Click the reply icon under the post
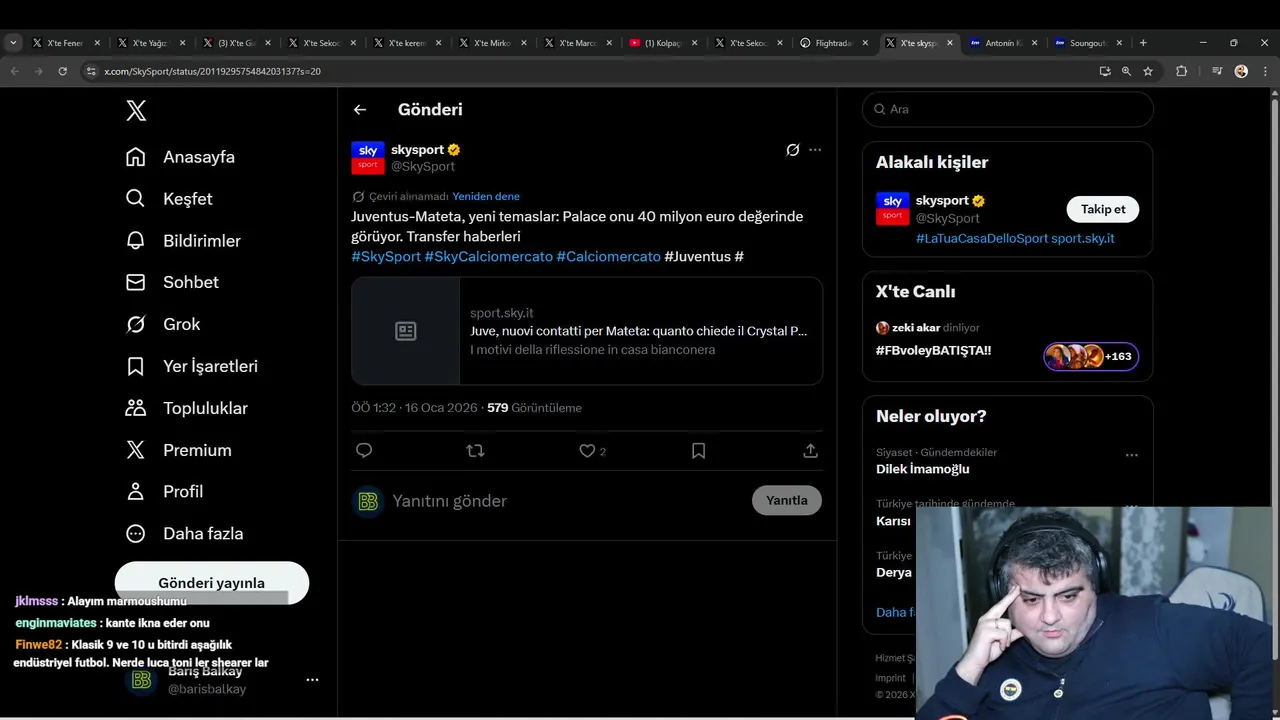The height and width of the screenshot is (720, 1280). coord(364,451)
